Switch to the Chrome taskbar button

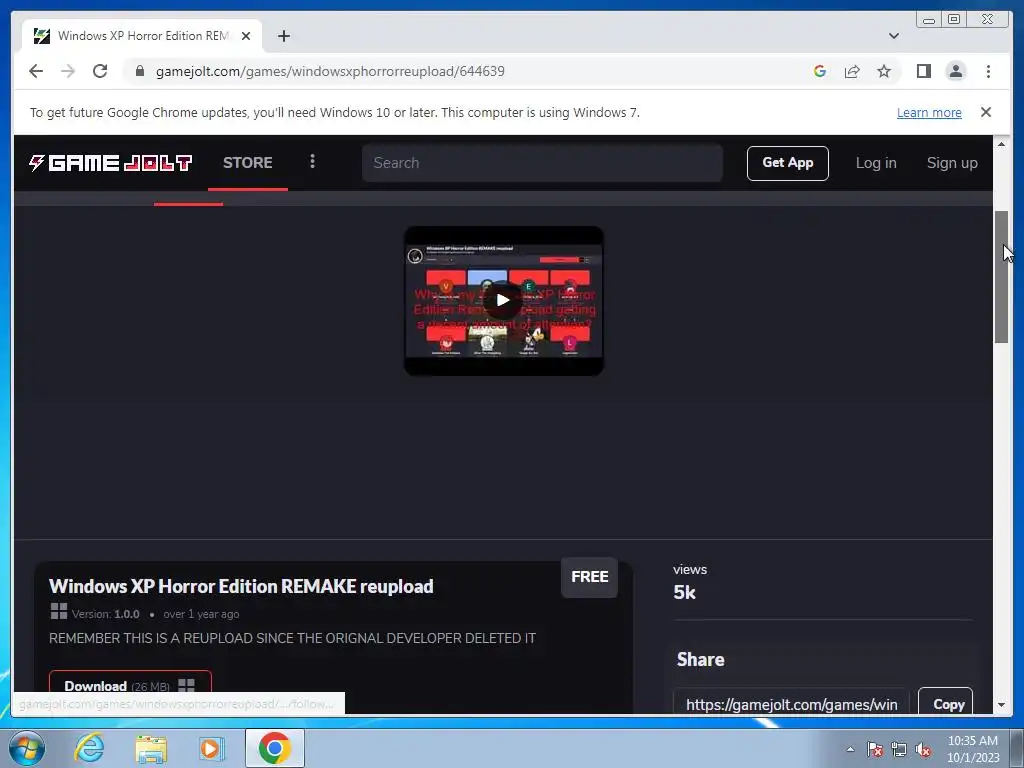click(x=275, y=748)
